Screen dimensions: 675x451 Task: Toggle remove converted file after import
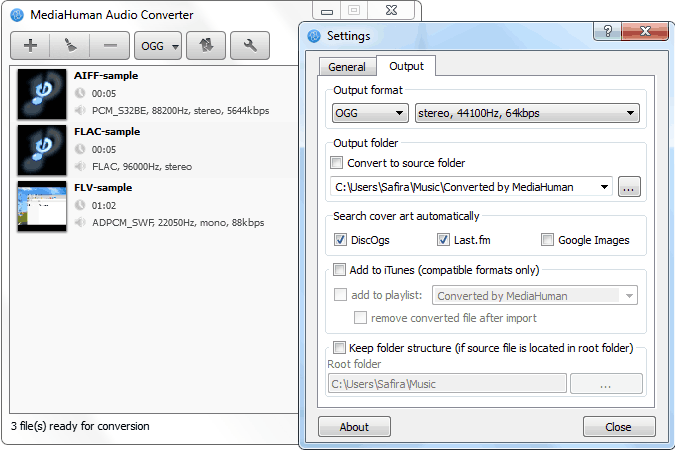pos(360,318)
